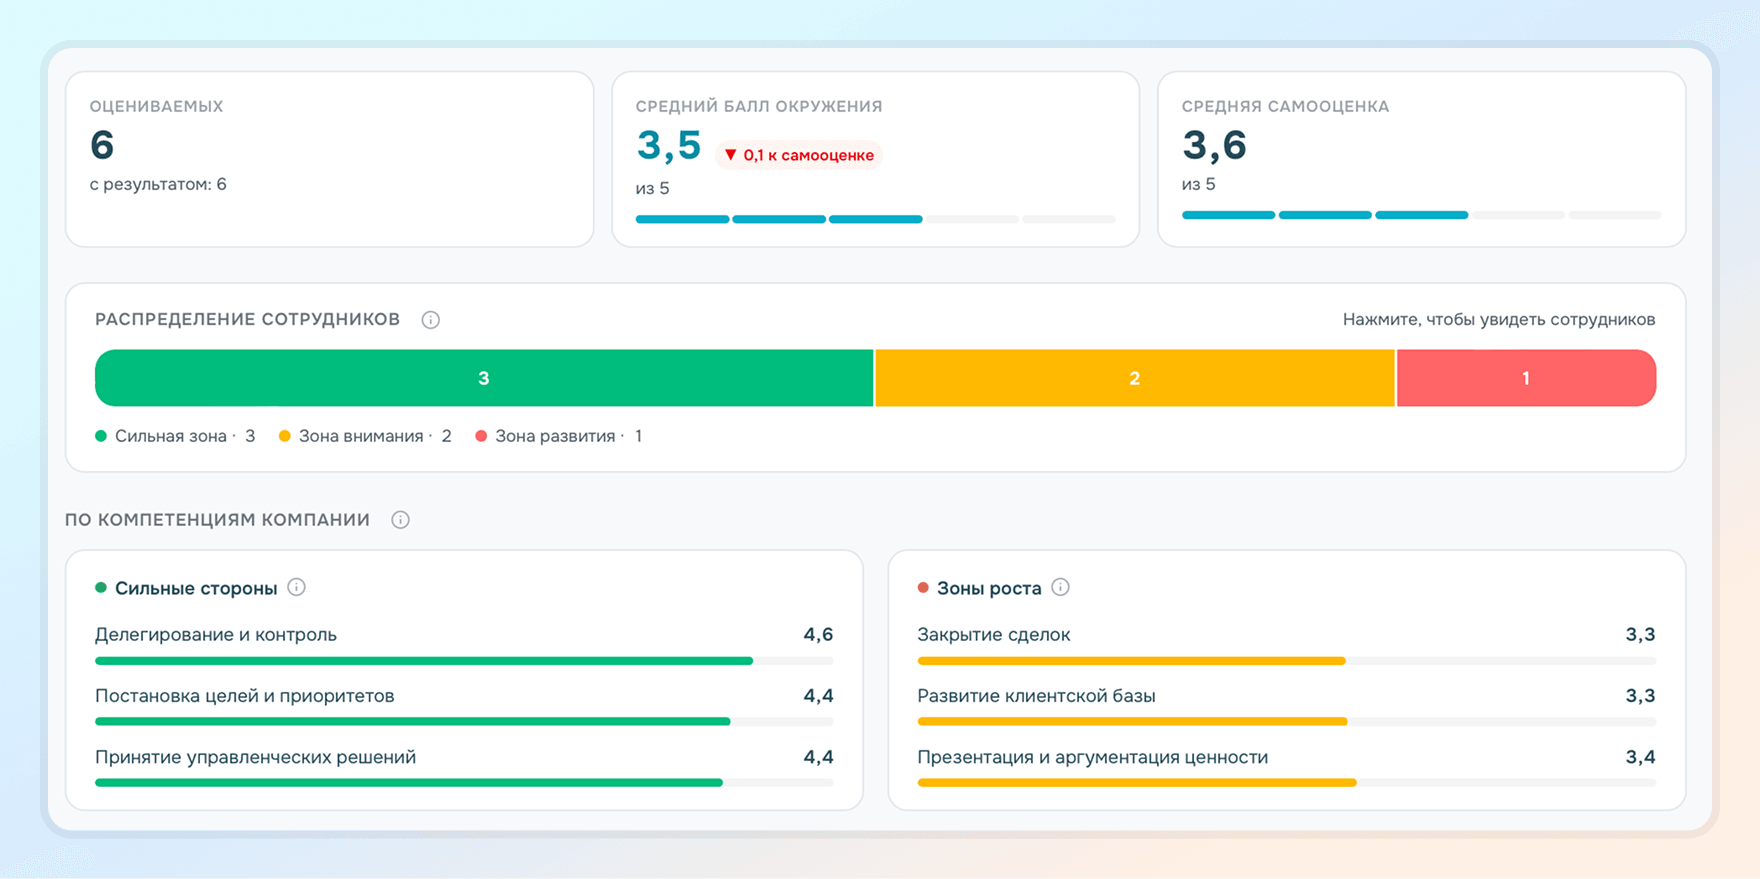Select the Сильная зона legend entry
The width and height of the screenshot is (1760, 879).
[x=175, y=436]
